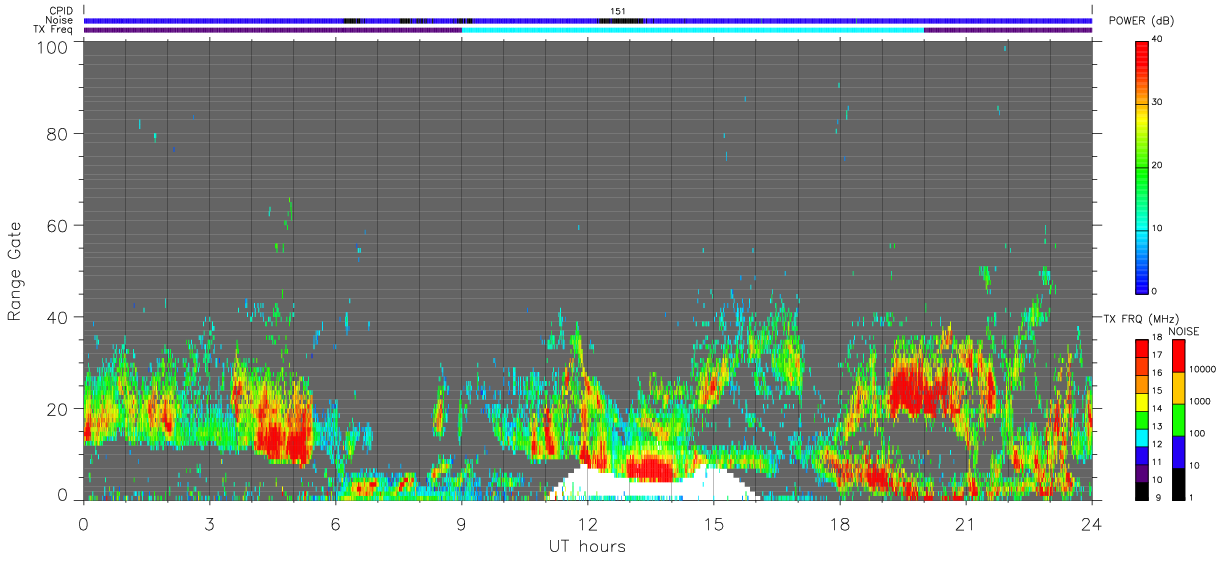
Task: Click the NOISE color scale bar
Action: 1178,419
